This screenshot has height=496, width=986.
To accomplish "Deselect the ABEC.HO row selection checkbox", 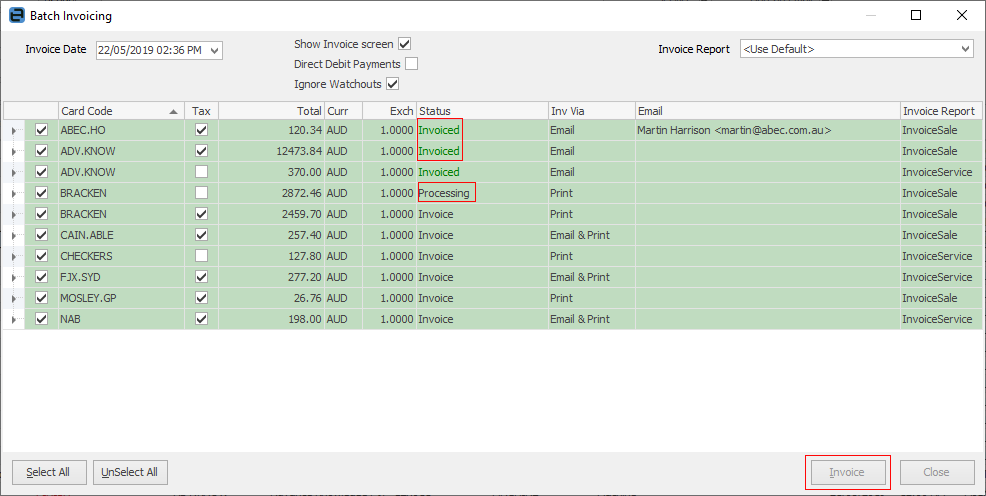I will [x=42, y=130].
